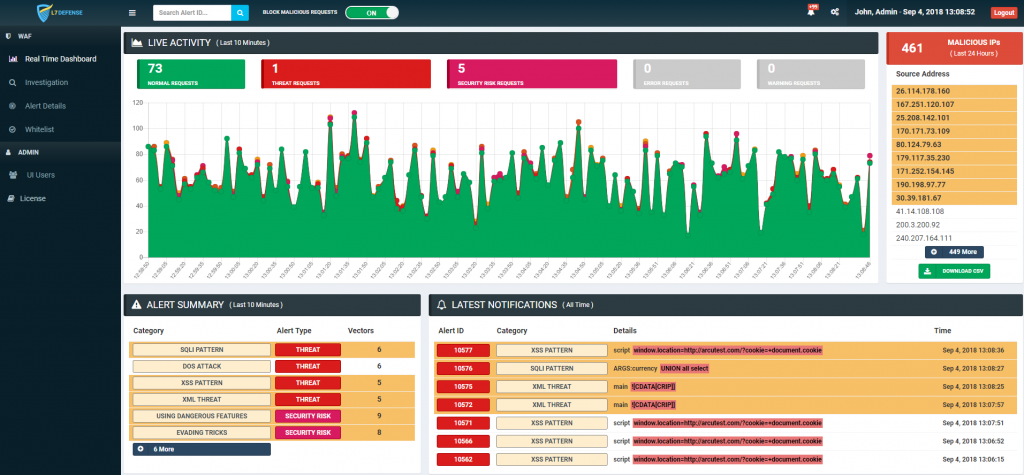The image size is (1024, 475).
Task: Click Time column header in notifications
Action: coord(942,331)
